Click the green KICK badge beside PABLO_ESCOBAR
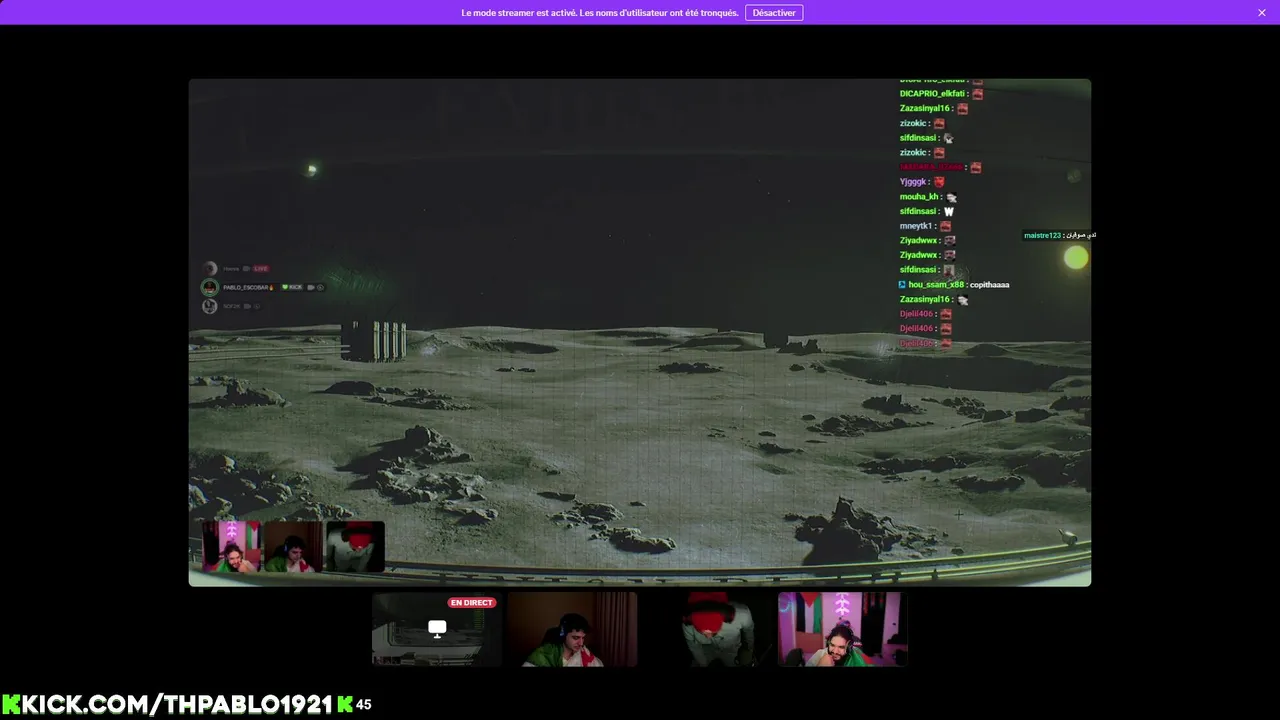 tap(292, 287)
